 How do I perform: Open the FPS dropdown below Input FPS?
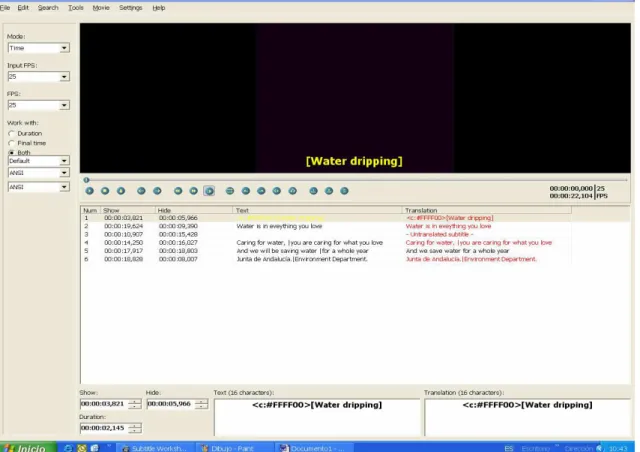point(39,105)
